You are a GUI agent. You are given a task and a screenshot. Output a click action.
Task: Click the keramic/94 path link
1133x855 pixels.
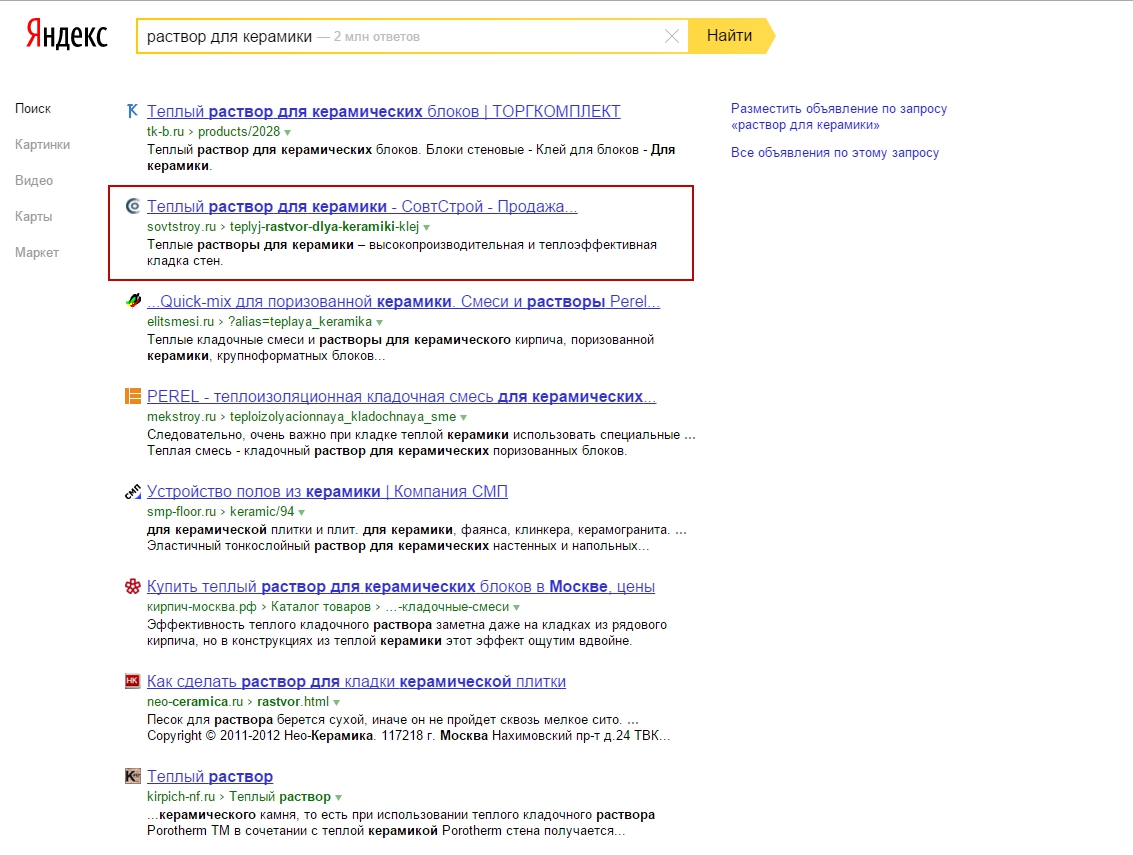coord(262,512)
